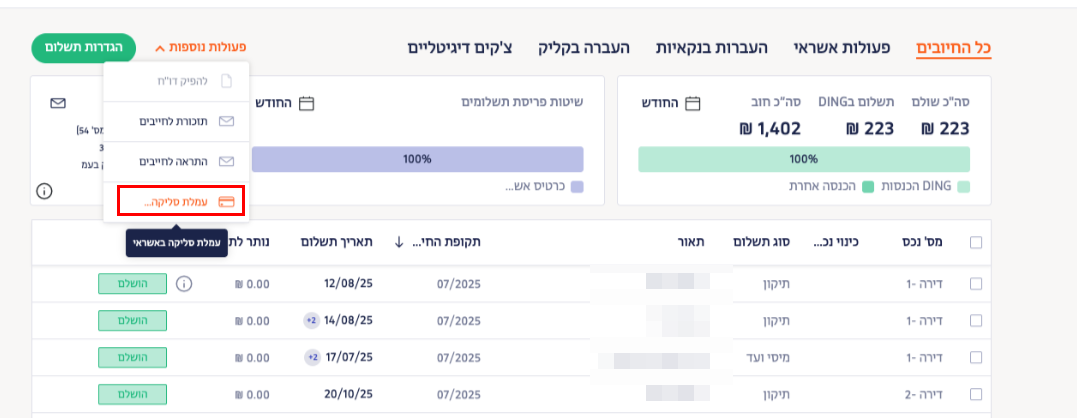Click the credit card icon for עמלת סליקה
Viewport: 1077px width, 418px height.
coord(226,201)
